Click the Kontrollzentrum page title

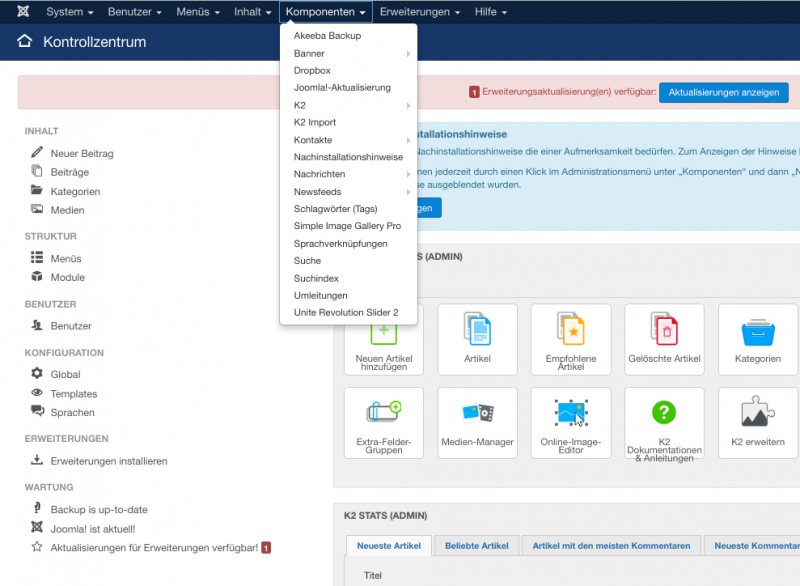click(94, 41)
